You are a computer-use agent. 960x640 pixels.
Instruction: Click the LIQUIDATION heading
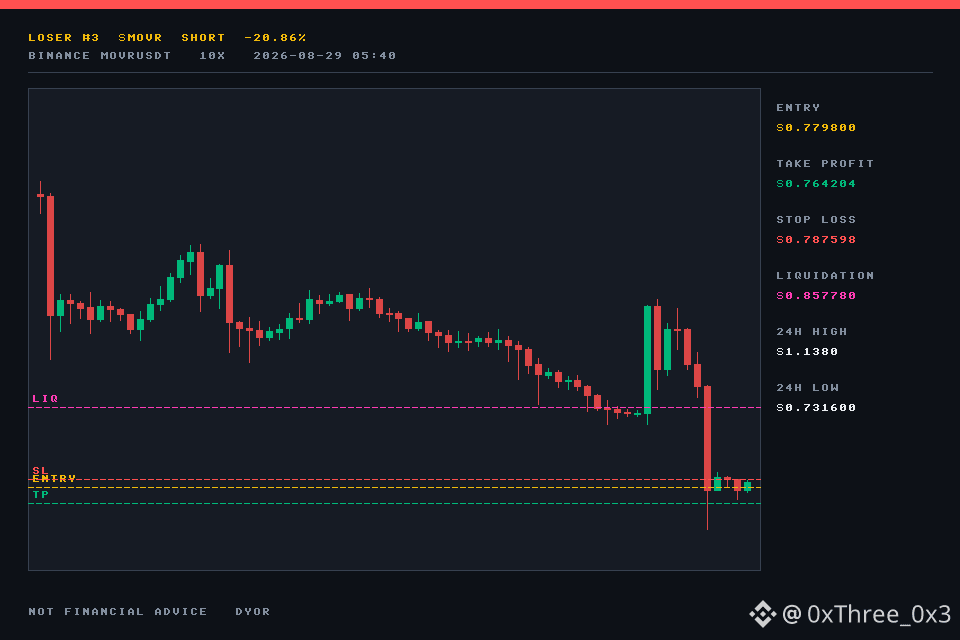pos(825,276)
